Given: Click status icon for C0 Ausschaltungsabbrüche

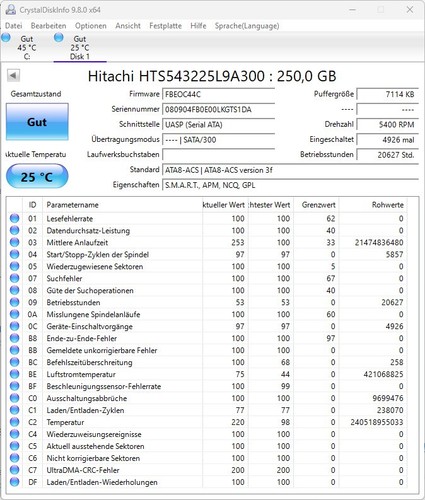Looking at the screenshot, I should pos(14,398).
